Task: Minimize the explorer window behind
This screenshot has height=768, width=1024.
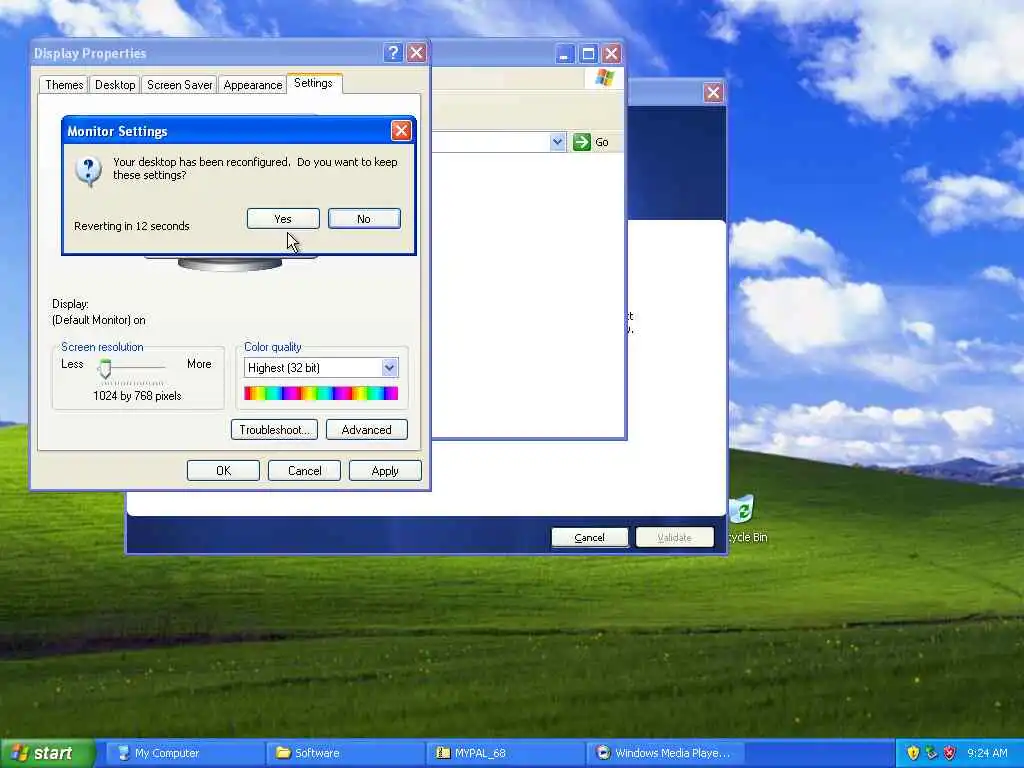Action: [564, 54]
